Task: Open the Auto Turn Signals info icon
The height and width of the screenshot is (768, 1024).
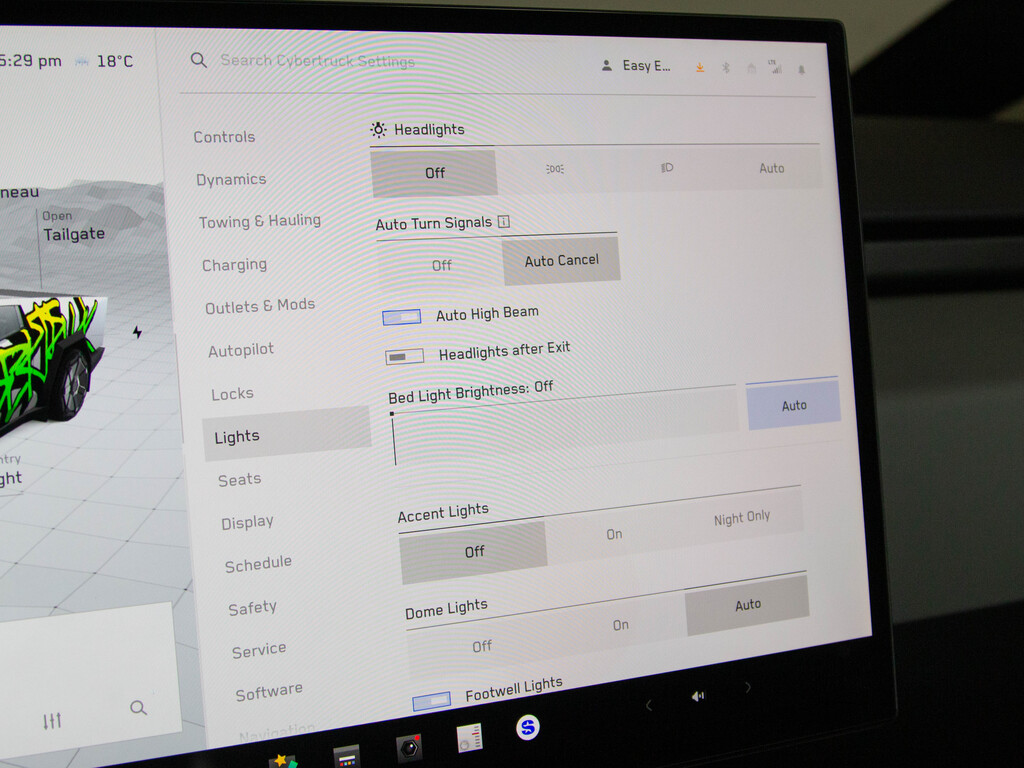Action: (504, 221)
